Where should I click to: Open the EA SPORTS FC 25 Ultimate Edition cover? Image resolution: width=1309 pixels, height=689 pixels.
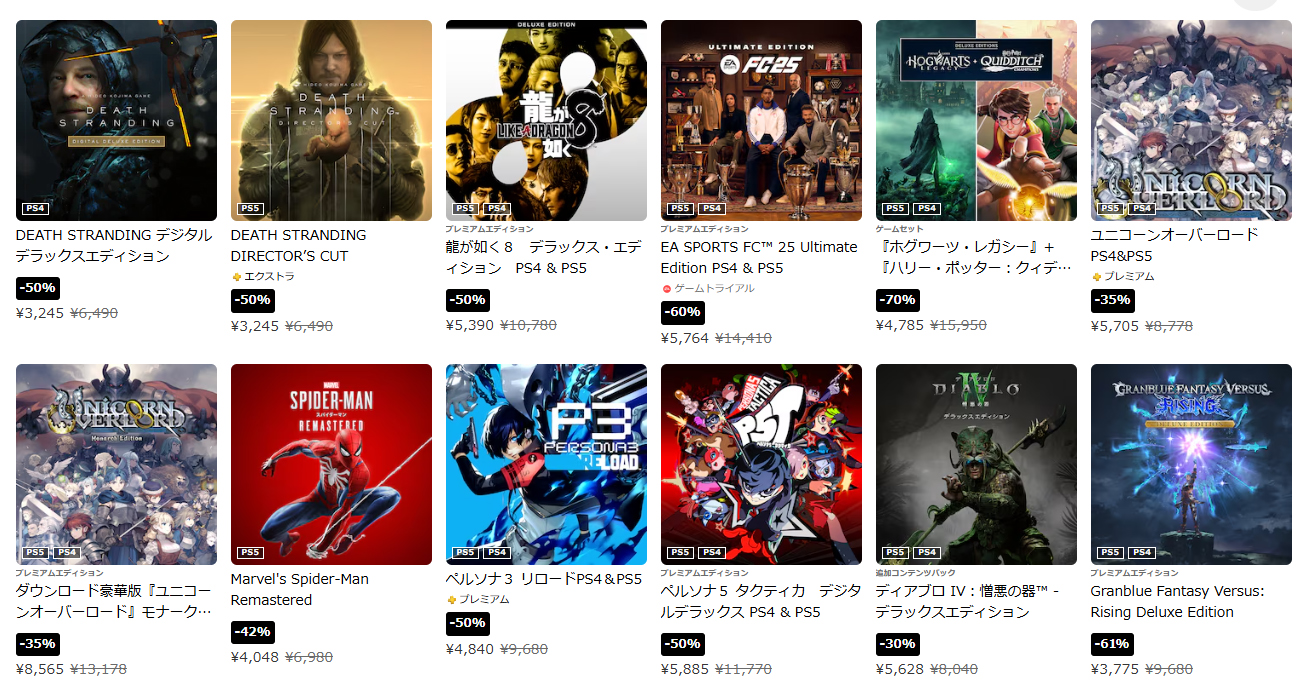(x=761, y=120)
